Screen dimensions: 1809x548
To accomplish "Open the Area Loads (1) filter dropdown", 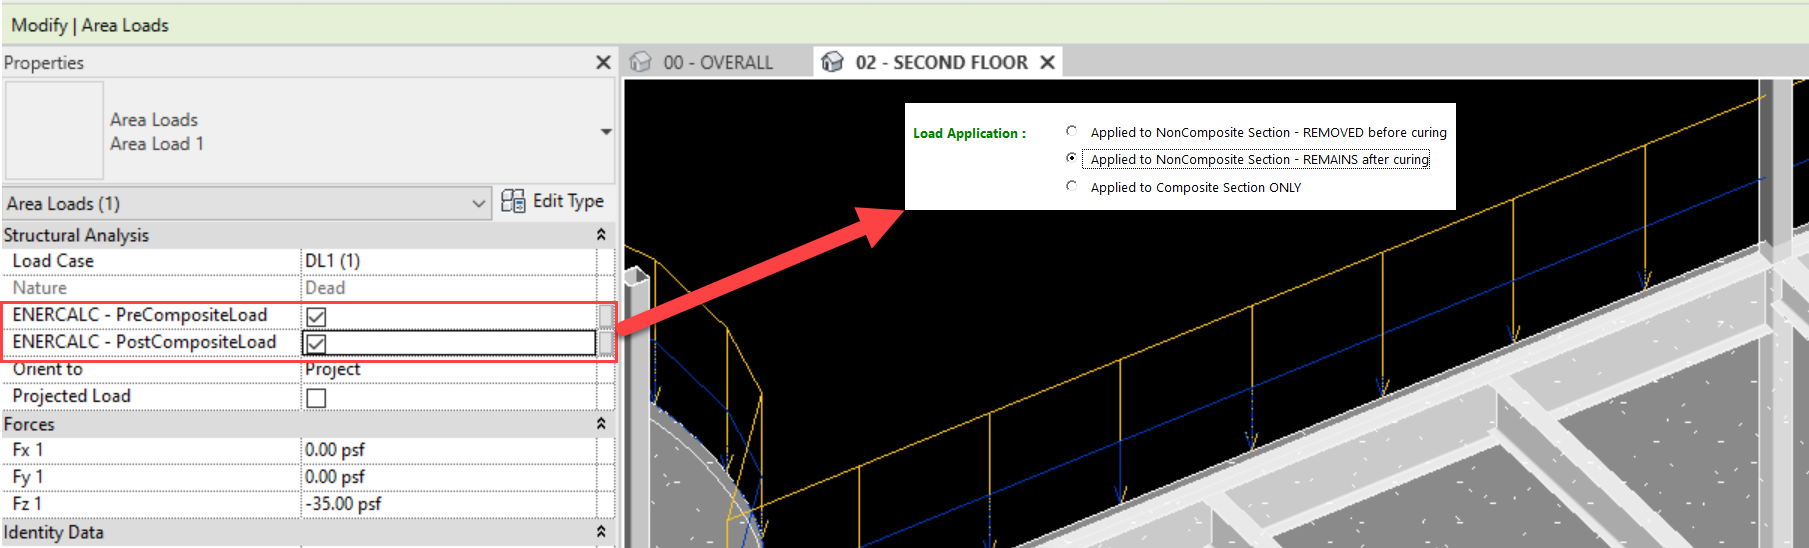I will 478,204.
